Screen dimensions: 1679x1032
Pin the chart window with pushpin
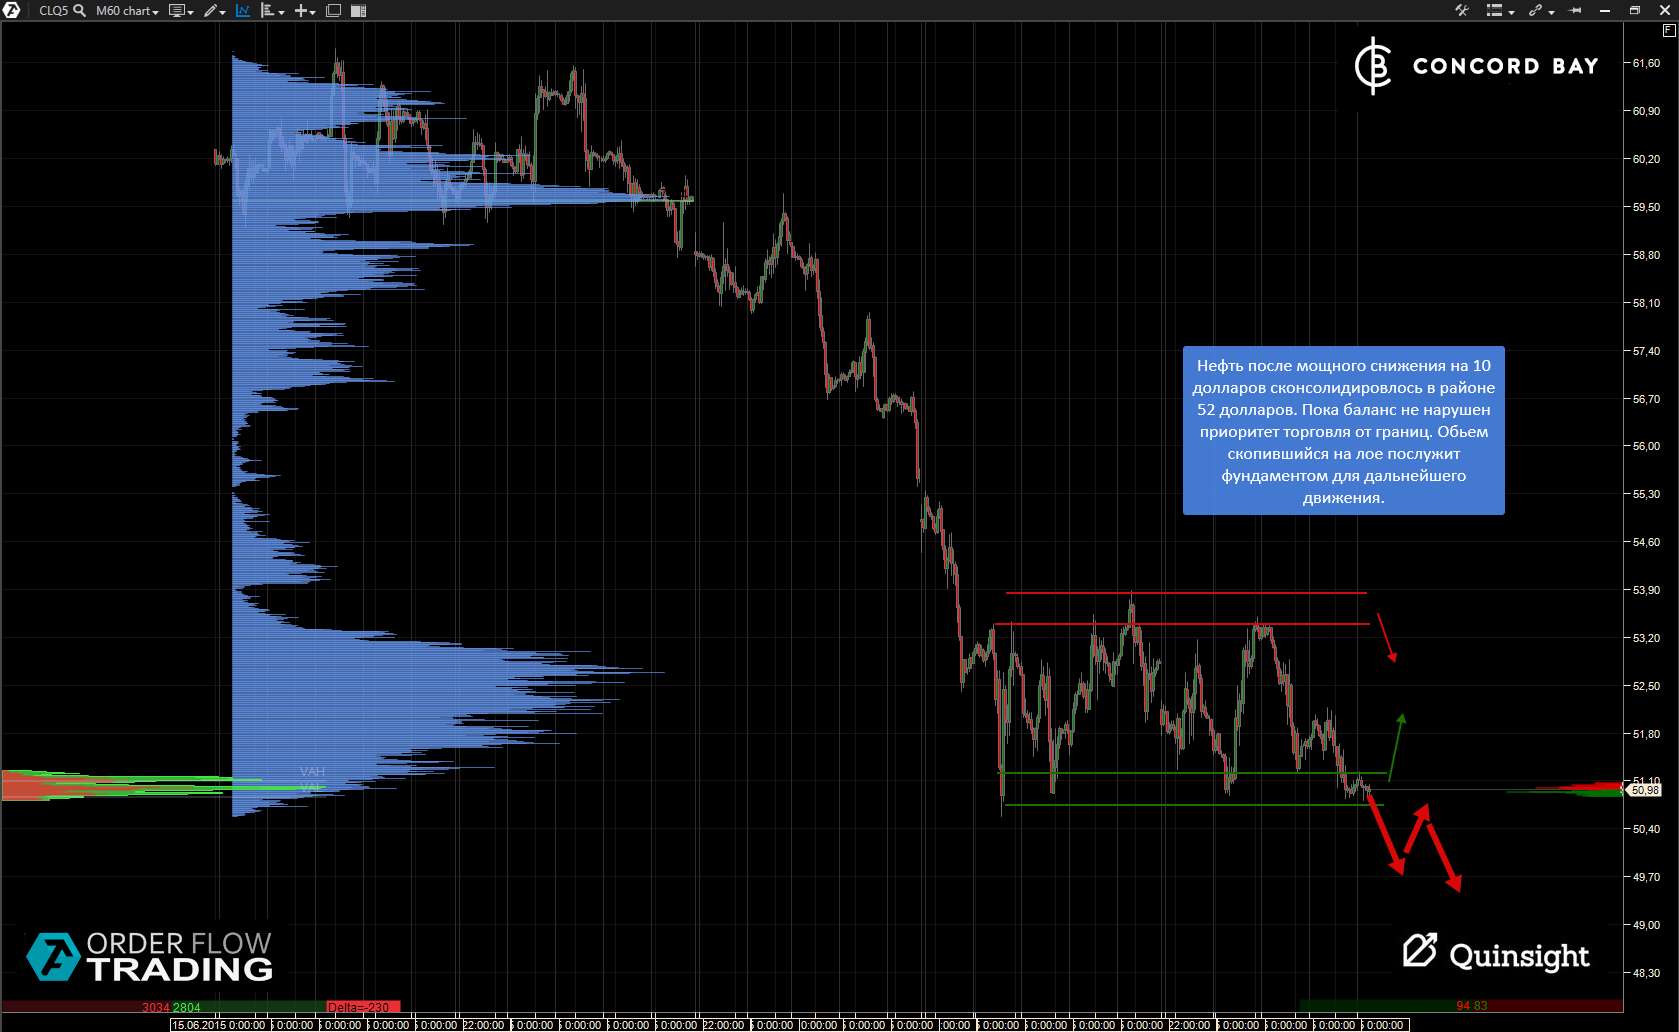(x=1576, y=10)
